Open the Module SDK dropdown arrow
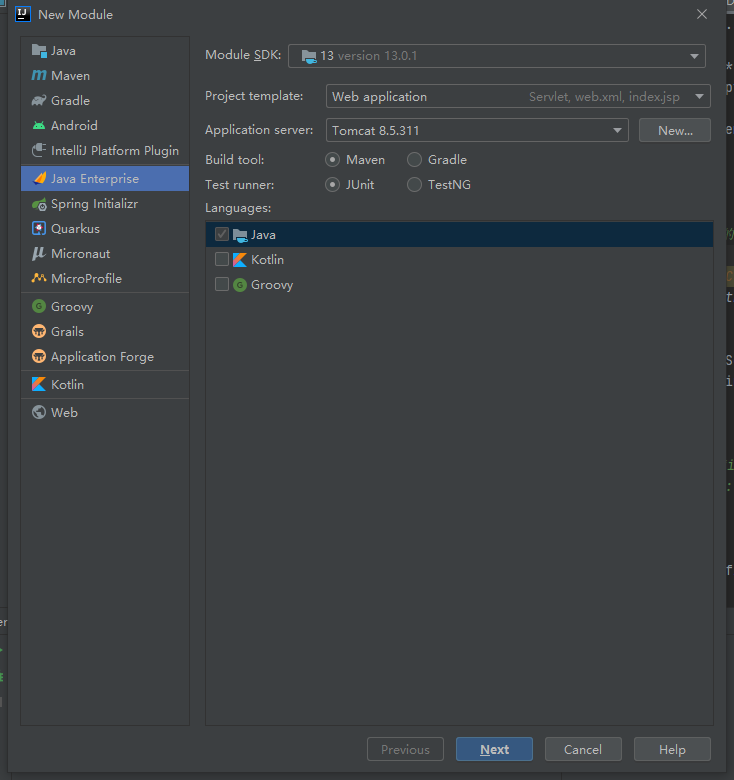Image resolution: width=734 pixels, height=780 pixels. [x=694, y=56]
